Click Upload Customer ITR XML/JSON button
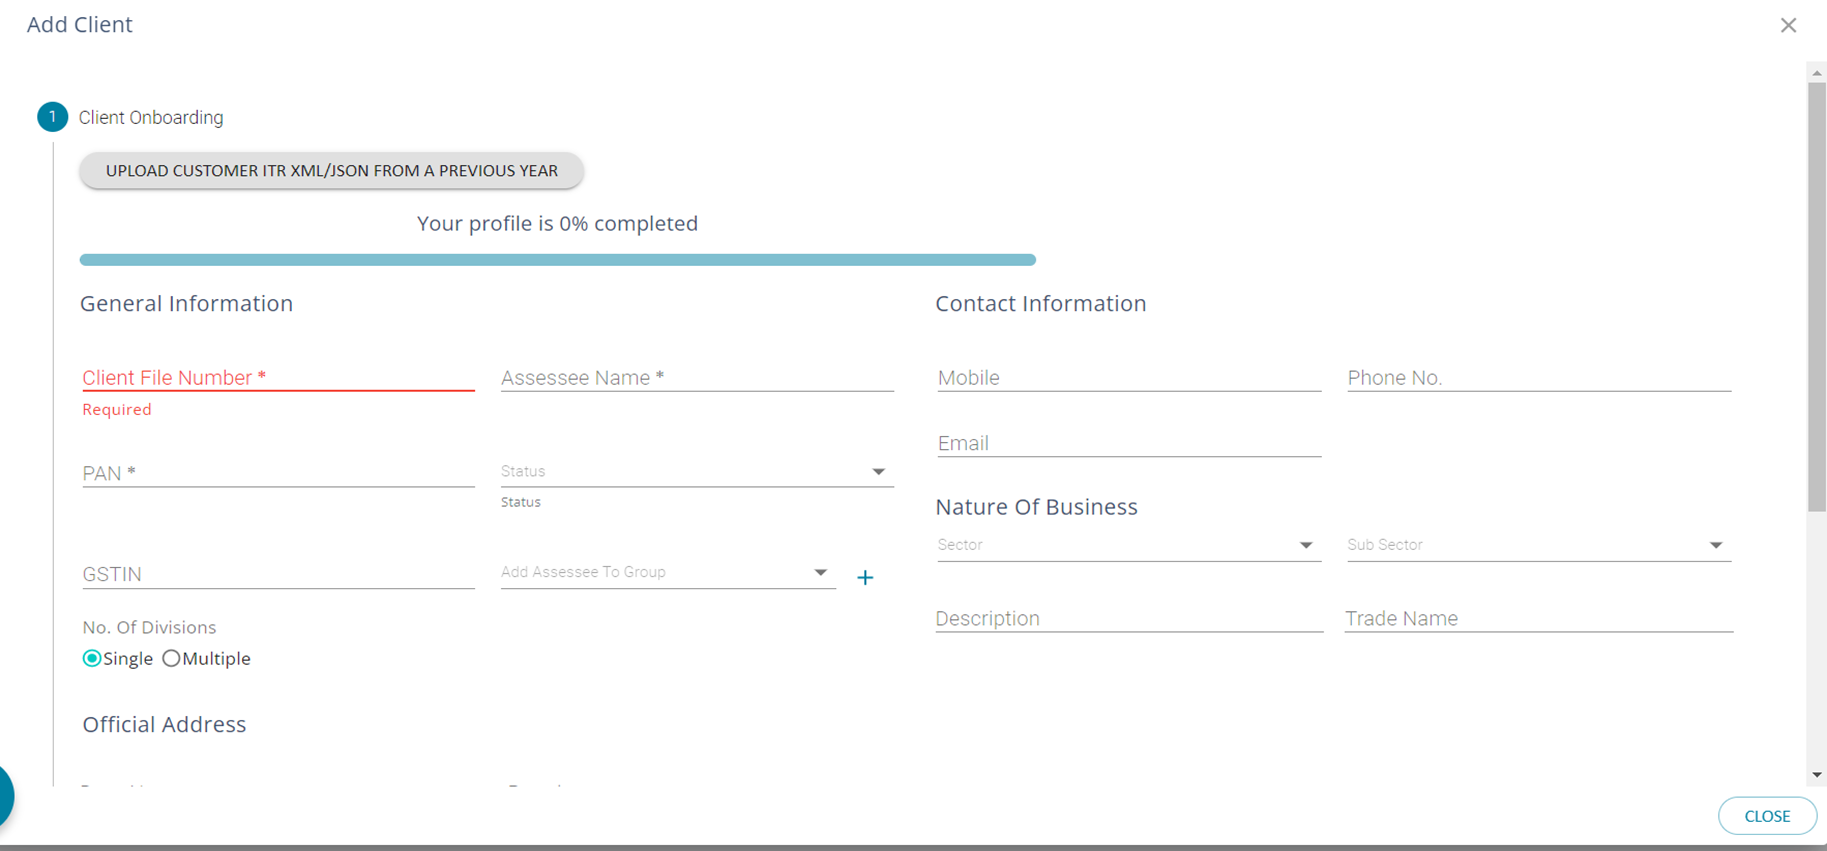Screen dimensions: 1827x851 tap(331, 171)
